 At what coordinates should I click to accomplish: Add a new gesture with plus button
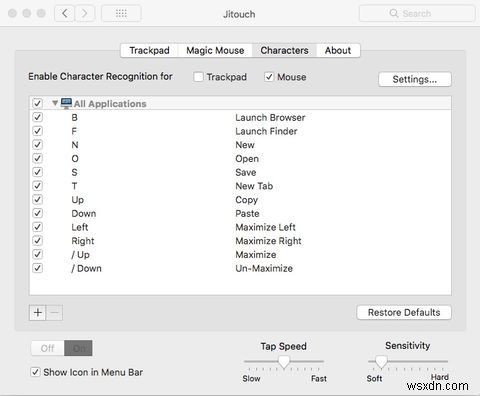click(38, 313)
